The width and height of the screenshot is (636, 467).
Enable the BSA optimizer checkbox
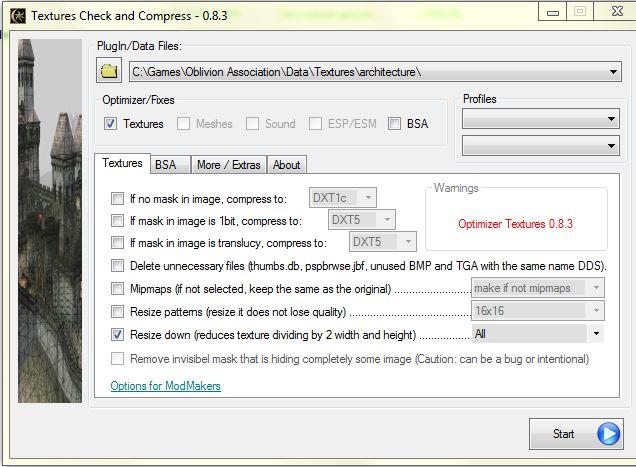(395, 124)
